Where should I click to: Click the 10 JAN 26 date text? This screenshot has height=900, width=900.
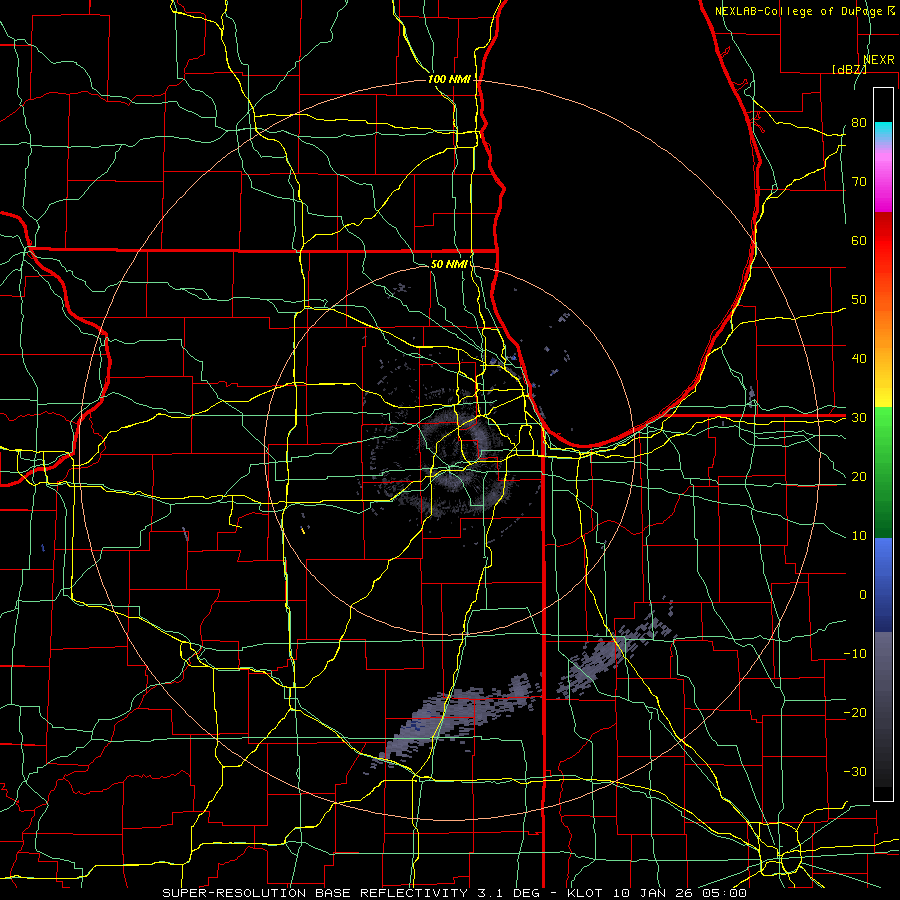651,893
